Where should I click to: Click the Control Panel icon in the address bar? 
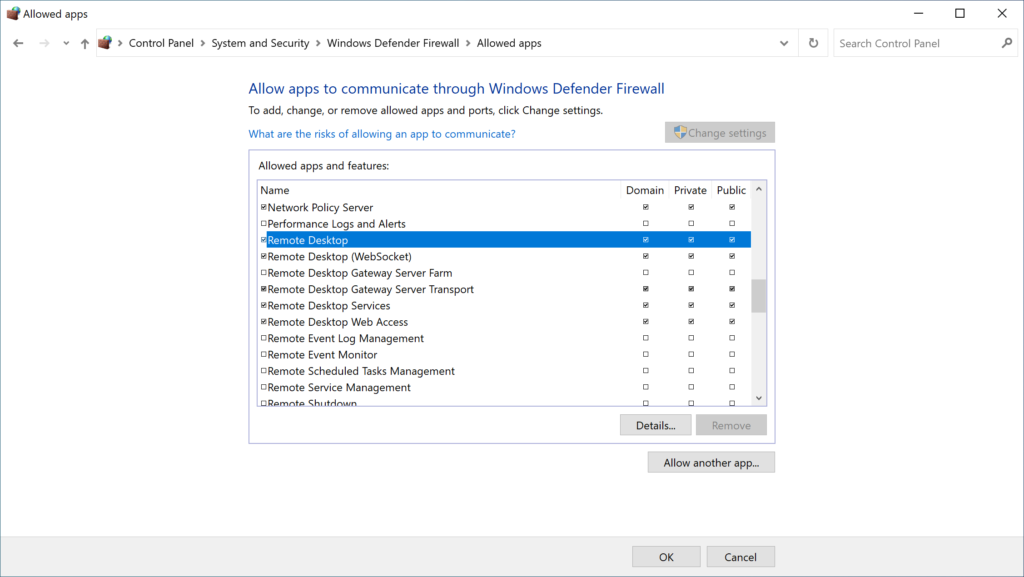tap(106, 42)
